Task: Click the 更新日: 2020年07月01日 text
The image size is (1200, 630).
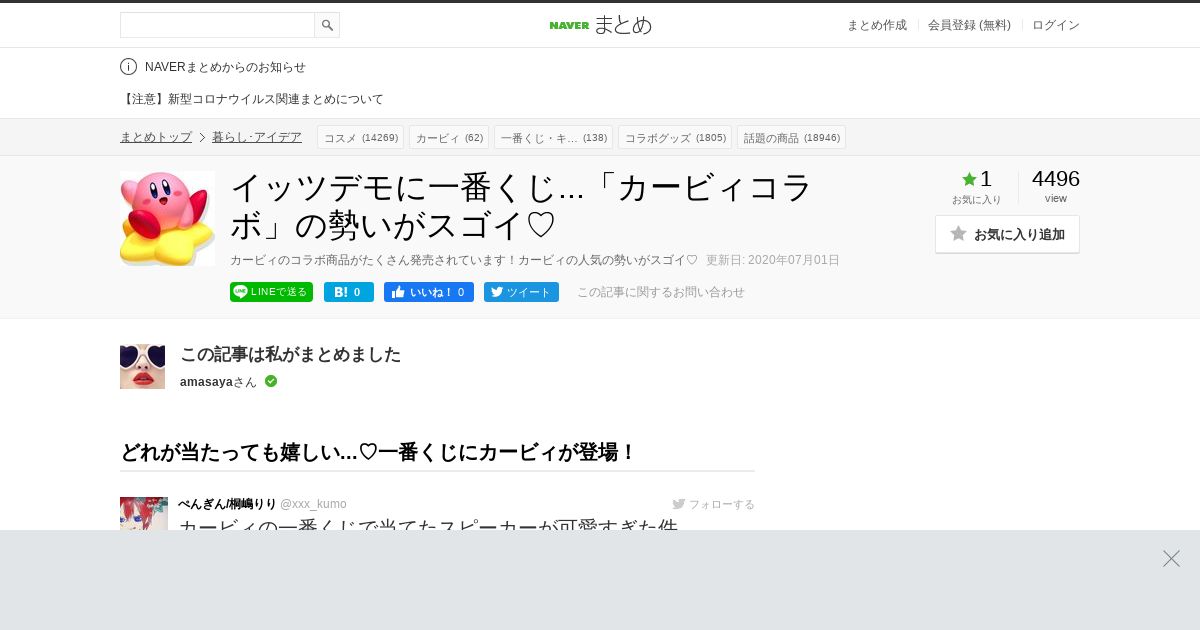Action: tap(773, 260)
